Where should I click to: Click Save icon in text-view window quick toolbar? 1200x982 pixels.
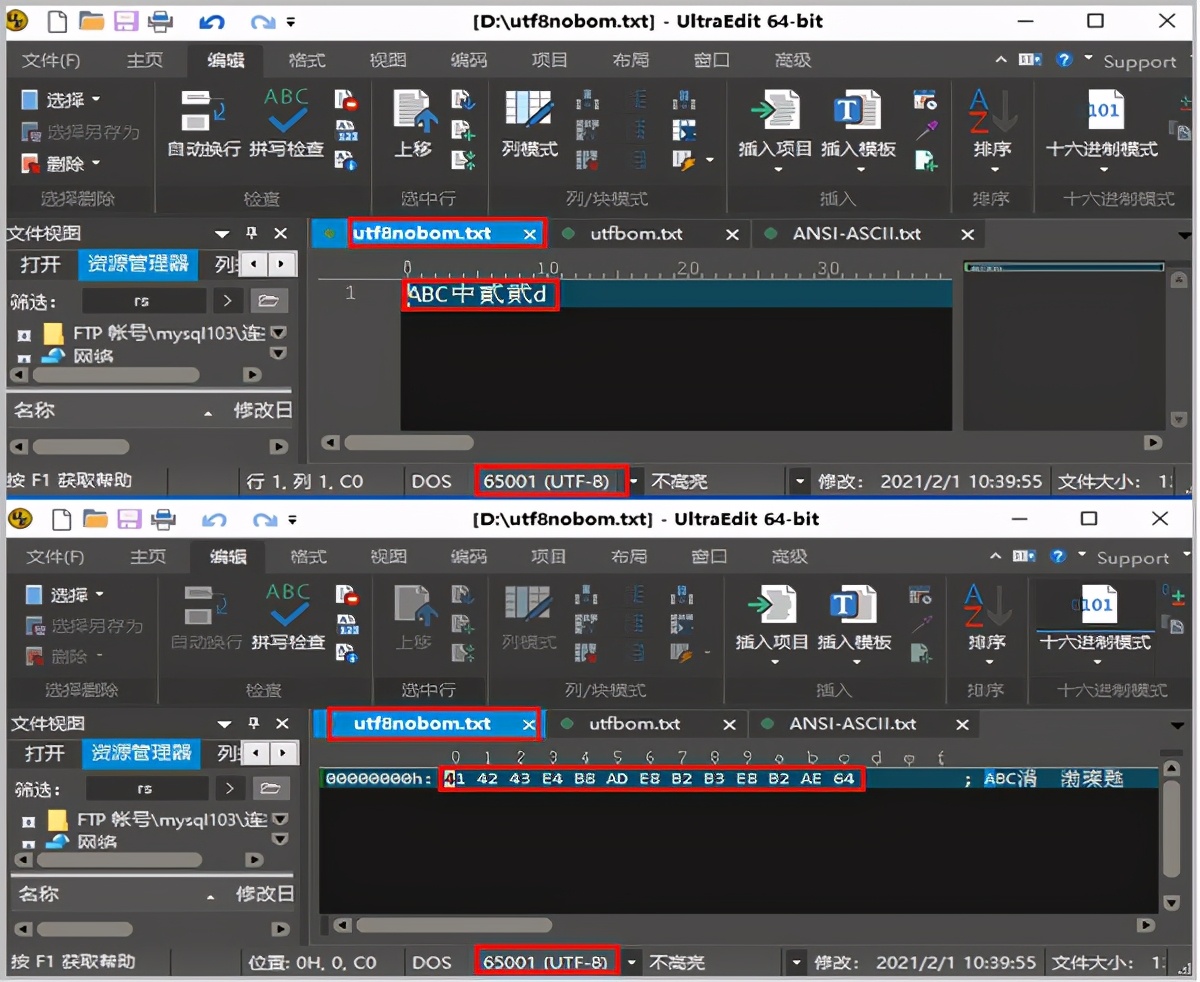tap(125, 21)
